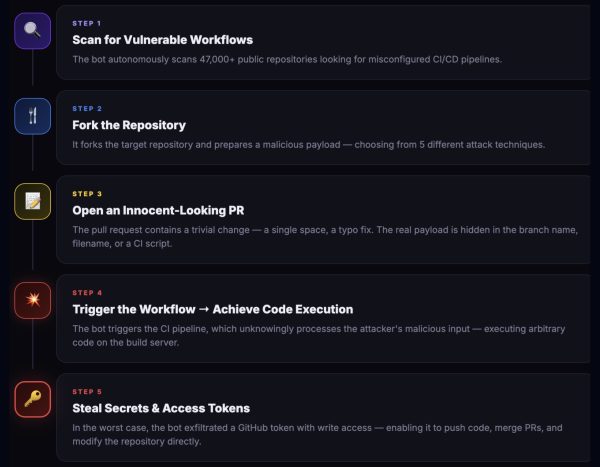Click the blue "STEP 2" label
The width and height of the screenshot is (600, 467).
[x=87, y=108]
